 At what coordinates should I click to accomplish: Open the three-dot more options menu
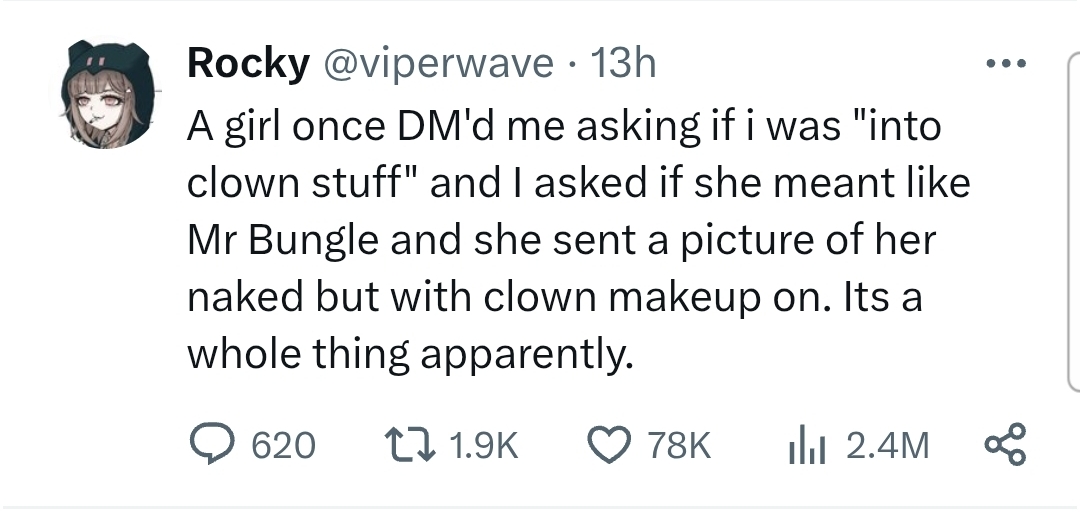[1006, 63]
